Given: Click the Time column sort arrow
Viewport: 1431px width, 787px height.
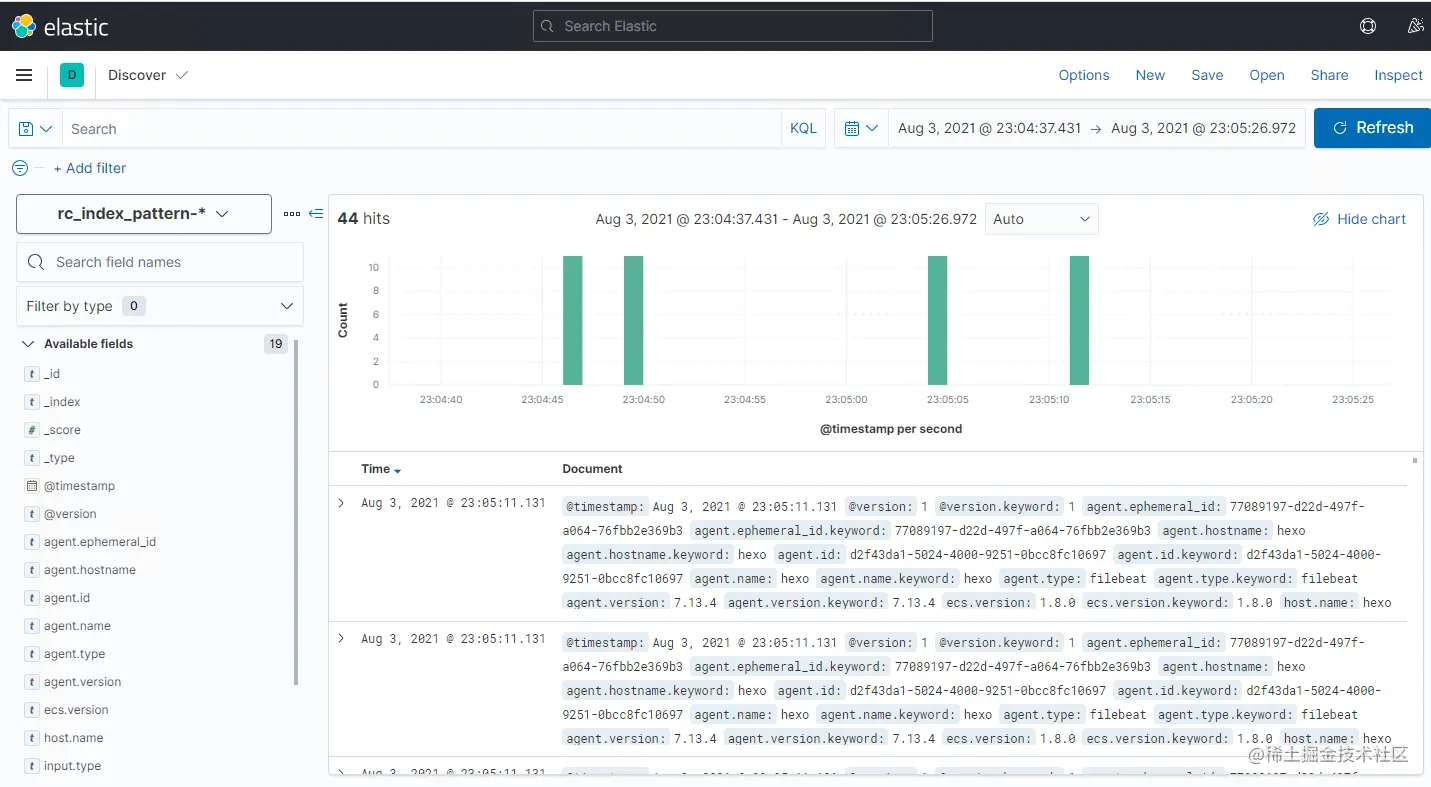Looking at the screenshot, I should 397,470.
